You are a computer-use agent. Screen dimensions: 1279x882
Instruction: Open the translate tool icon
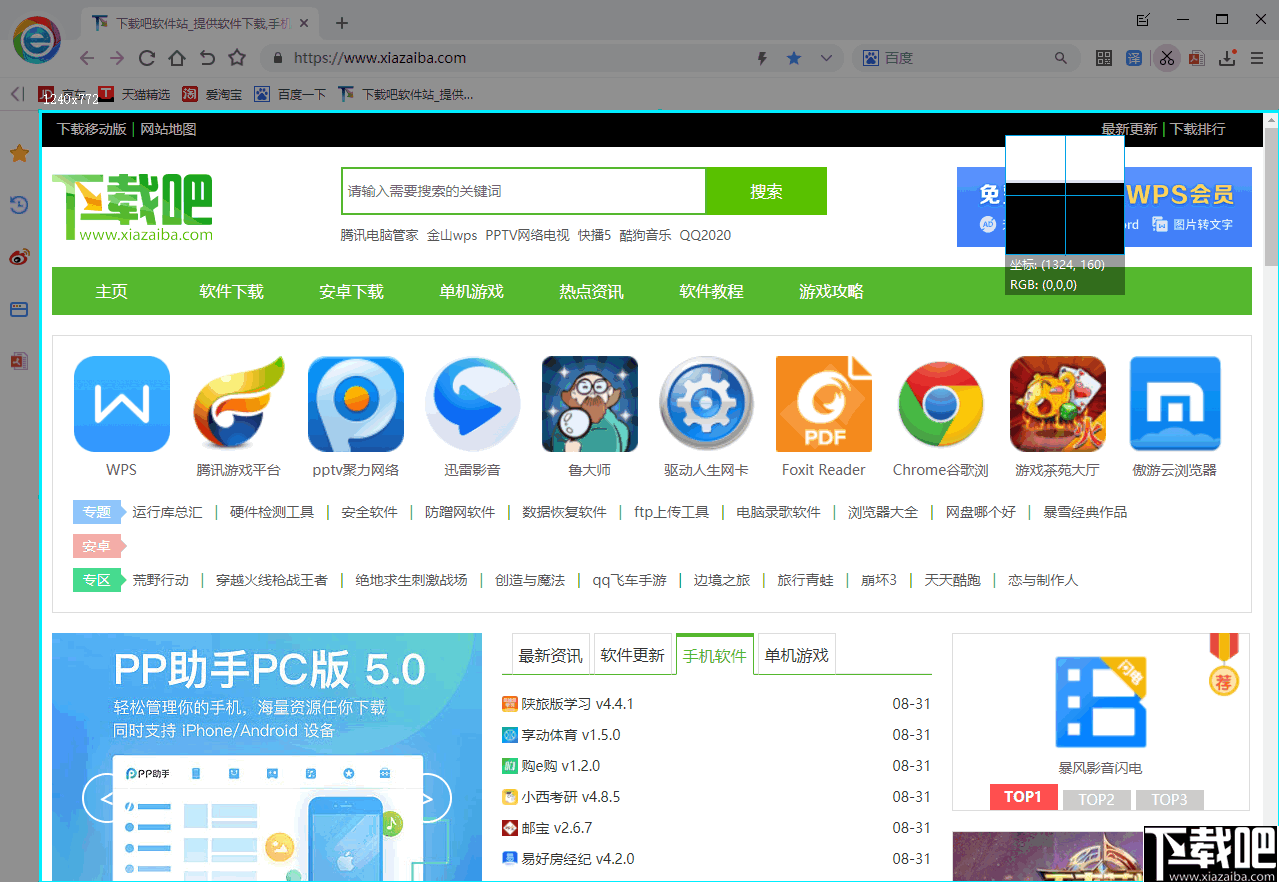[1134, 58]
